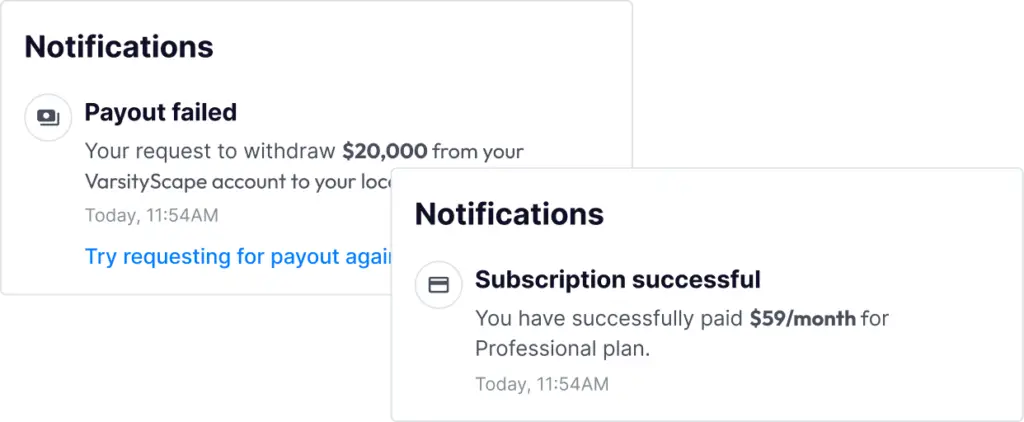Viewport: 1024px width, 422px height.
Task: Select the Professional plan. text
Action: [x=562, y=349]
